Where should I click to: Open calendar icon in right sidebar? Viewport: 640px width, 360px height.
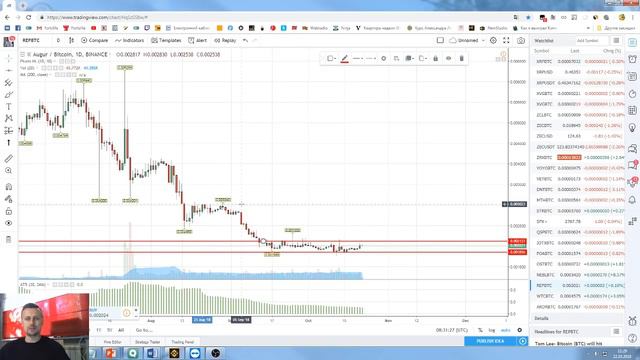coord(632,110)
